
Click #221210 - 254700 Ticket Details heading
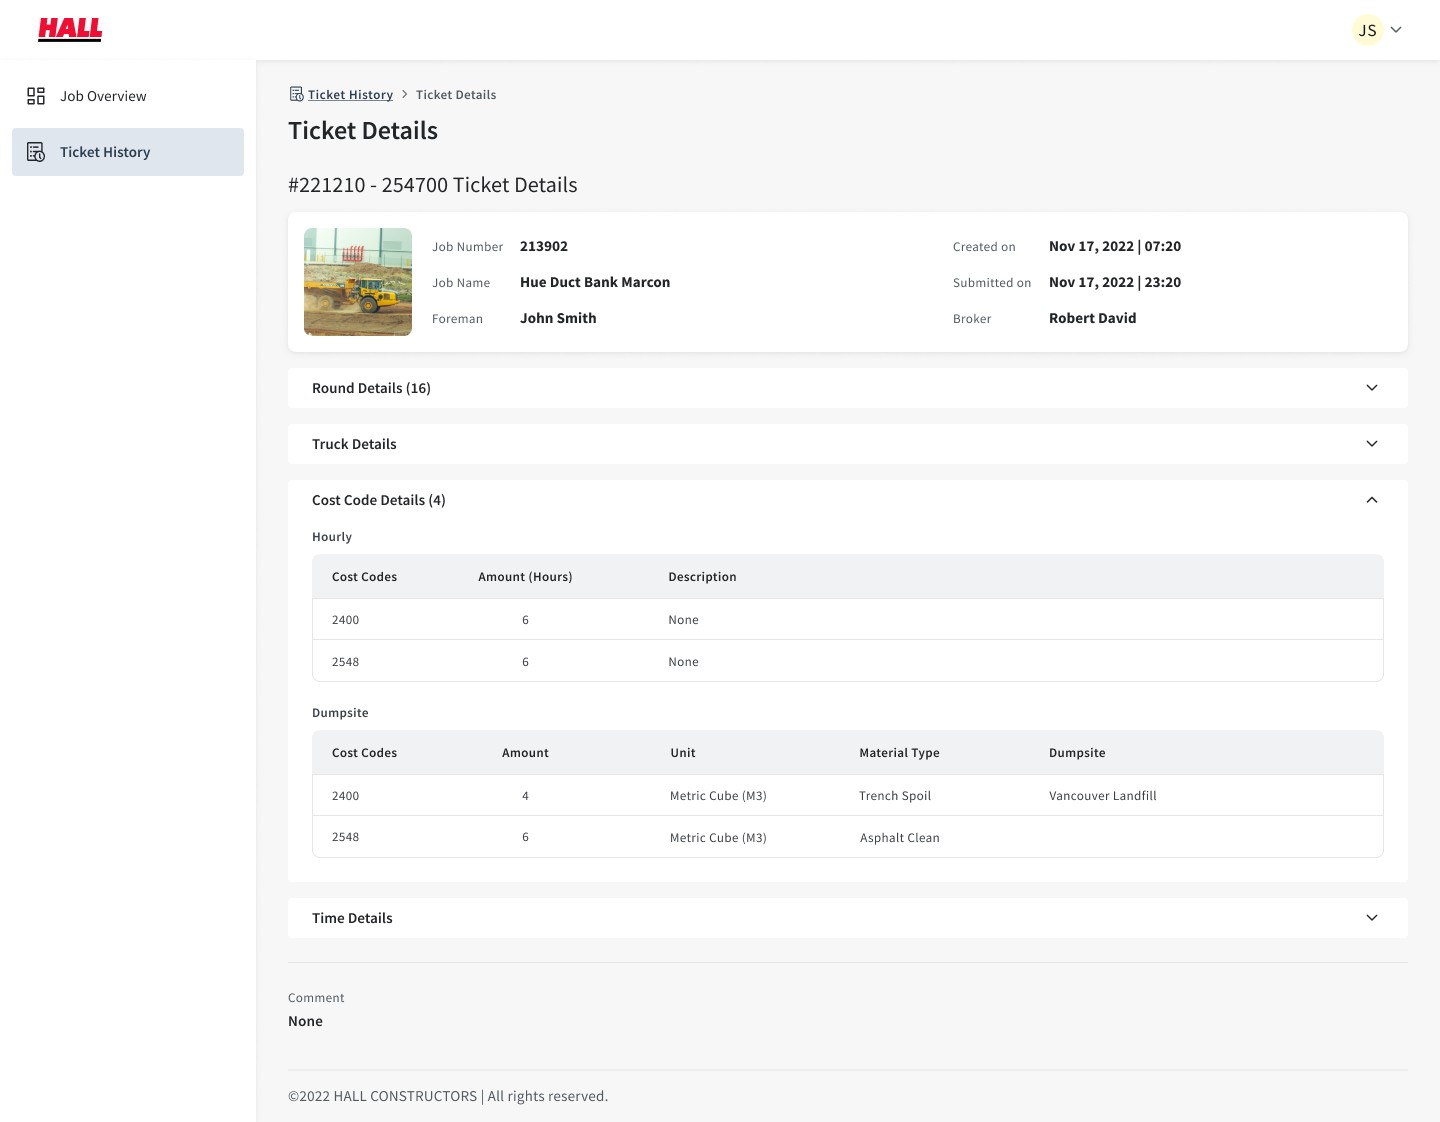[x=433, y=185]
